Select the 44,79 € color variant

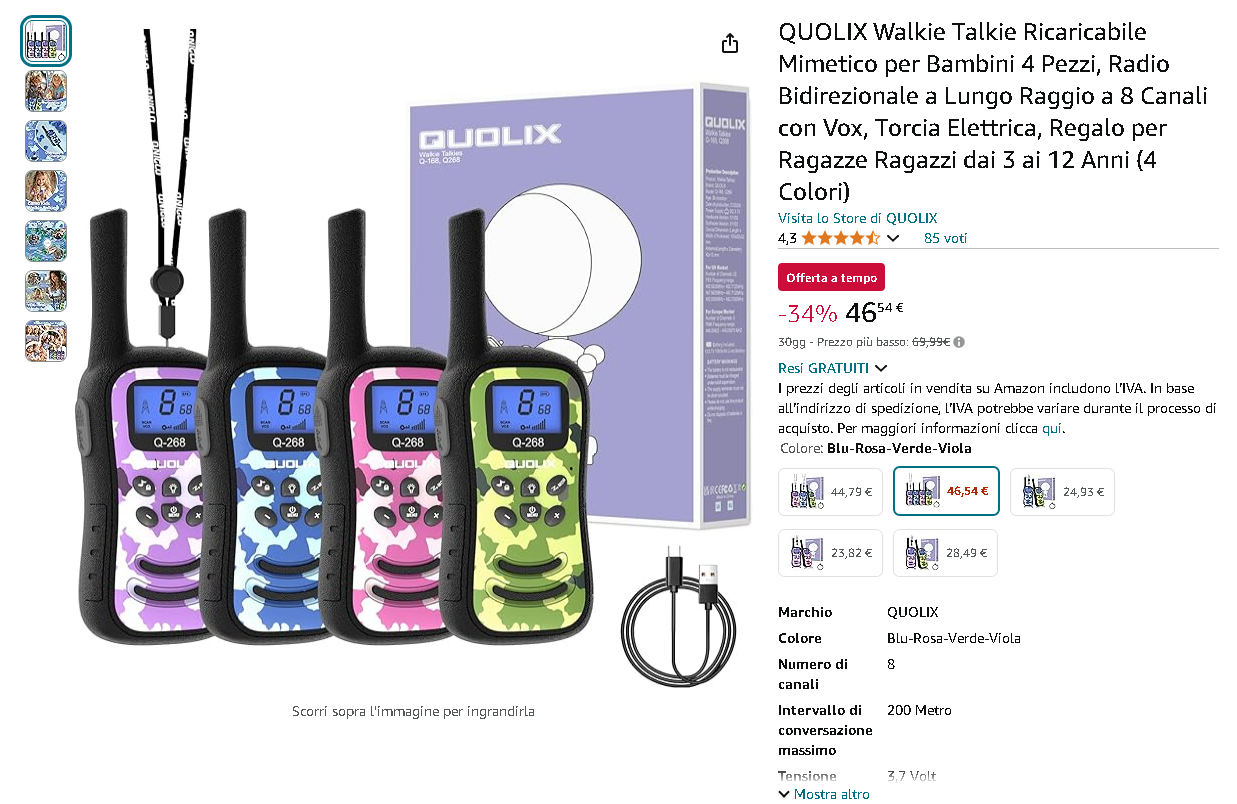[x=830, y=492]
